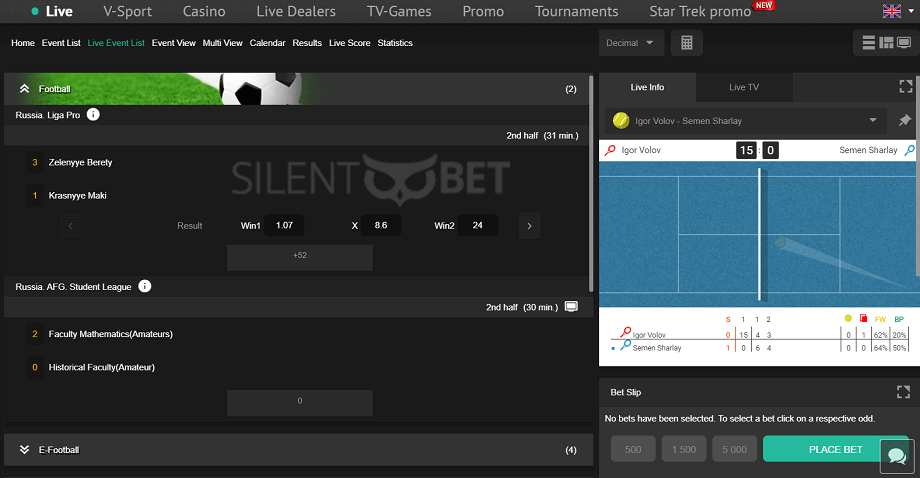The image size is (920, 478).
Task: Expand Live Info panel to fullscreen
Action: 906,87
